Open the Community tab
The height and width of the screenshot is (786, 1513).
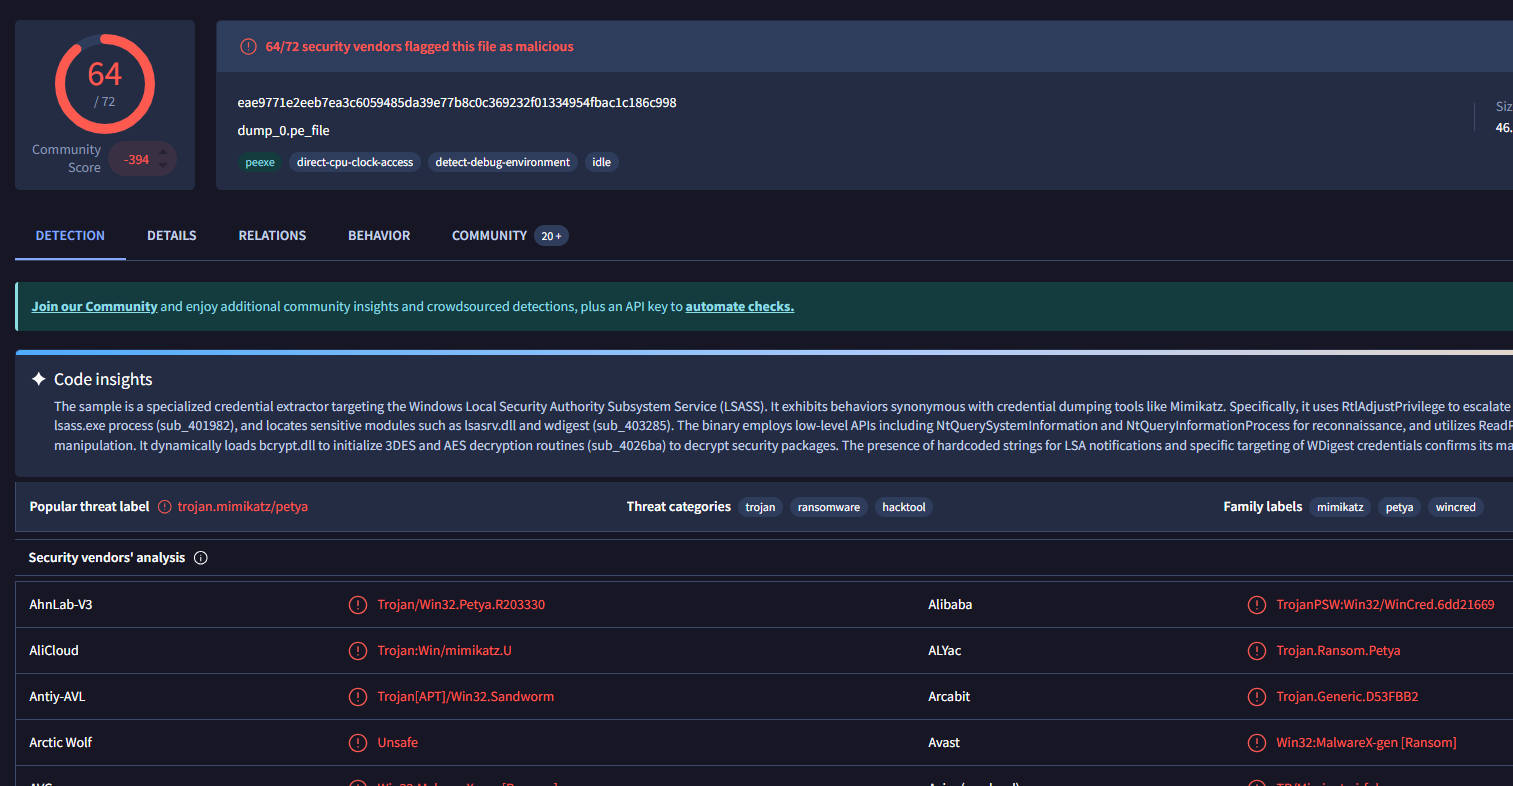(489, 236)
